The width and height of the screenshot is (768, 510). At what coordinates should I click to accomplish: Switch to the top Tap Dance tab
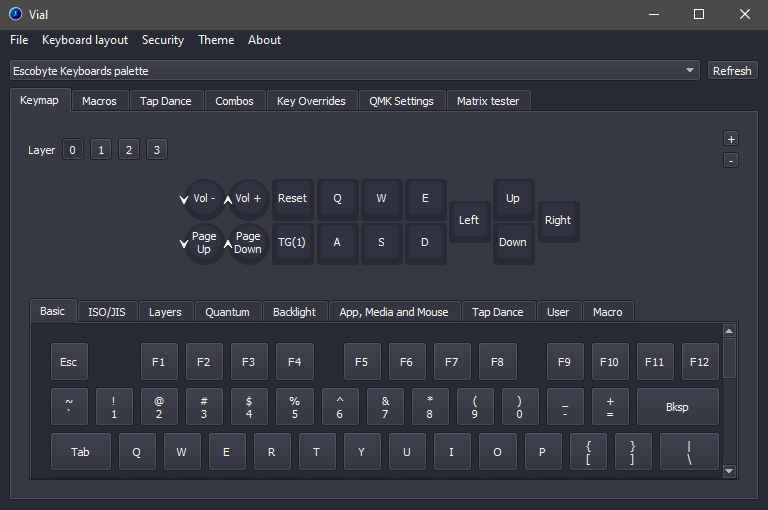(x=166, y=101)
